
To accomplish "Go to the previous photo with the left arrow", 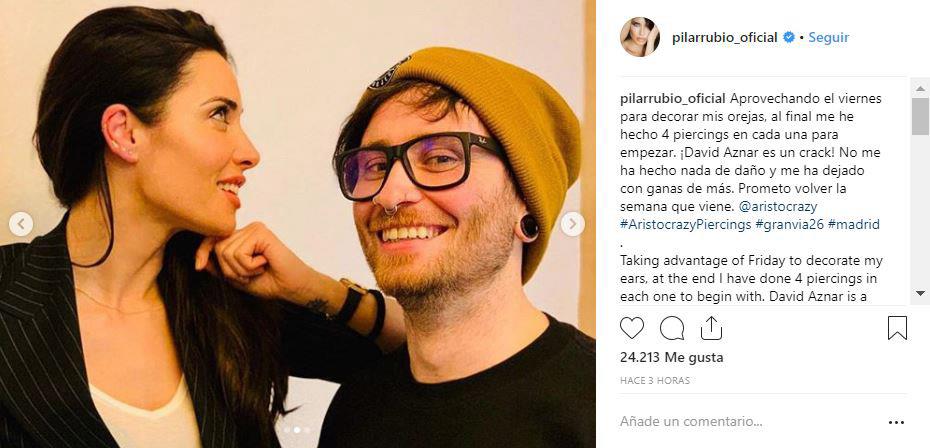I will point(21,224).
